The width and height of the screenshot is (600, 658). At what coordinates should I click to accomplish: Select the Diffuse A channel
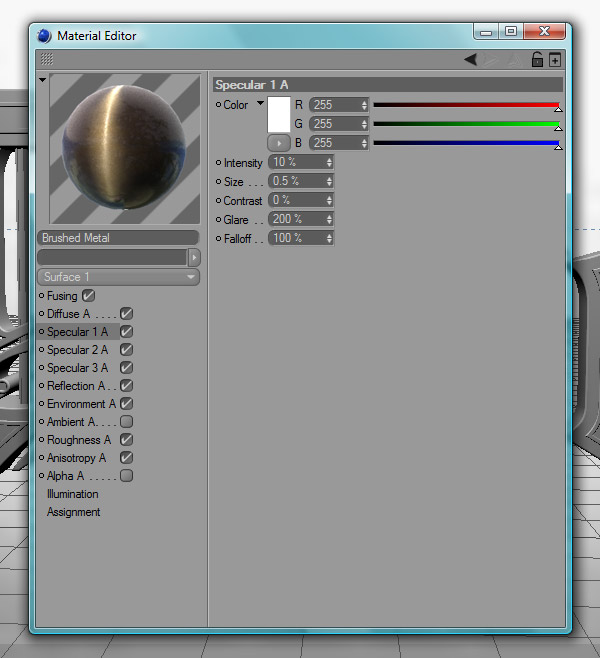pyautogui.click(x=68, y=313)
